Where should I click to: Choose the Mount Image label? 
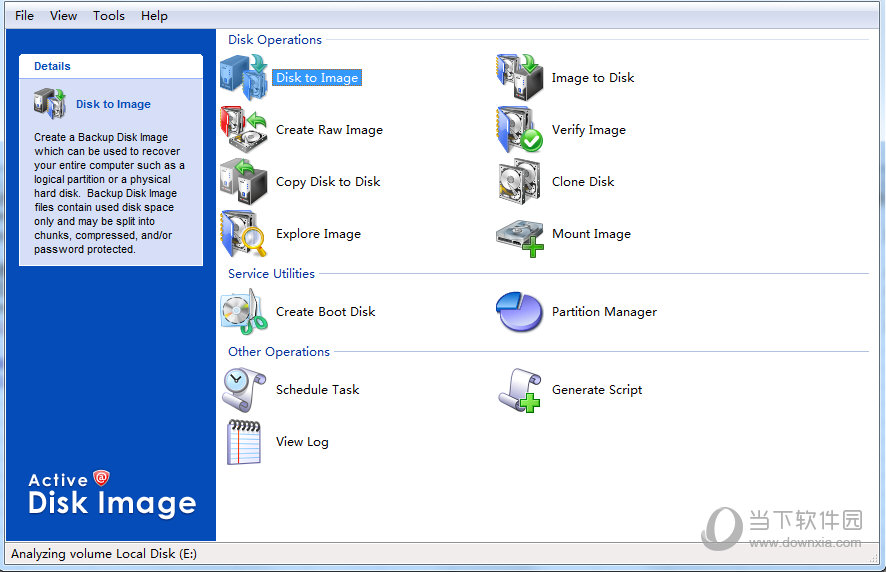tap(592, 233)
